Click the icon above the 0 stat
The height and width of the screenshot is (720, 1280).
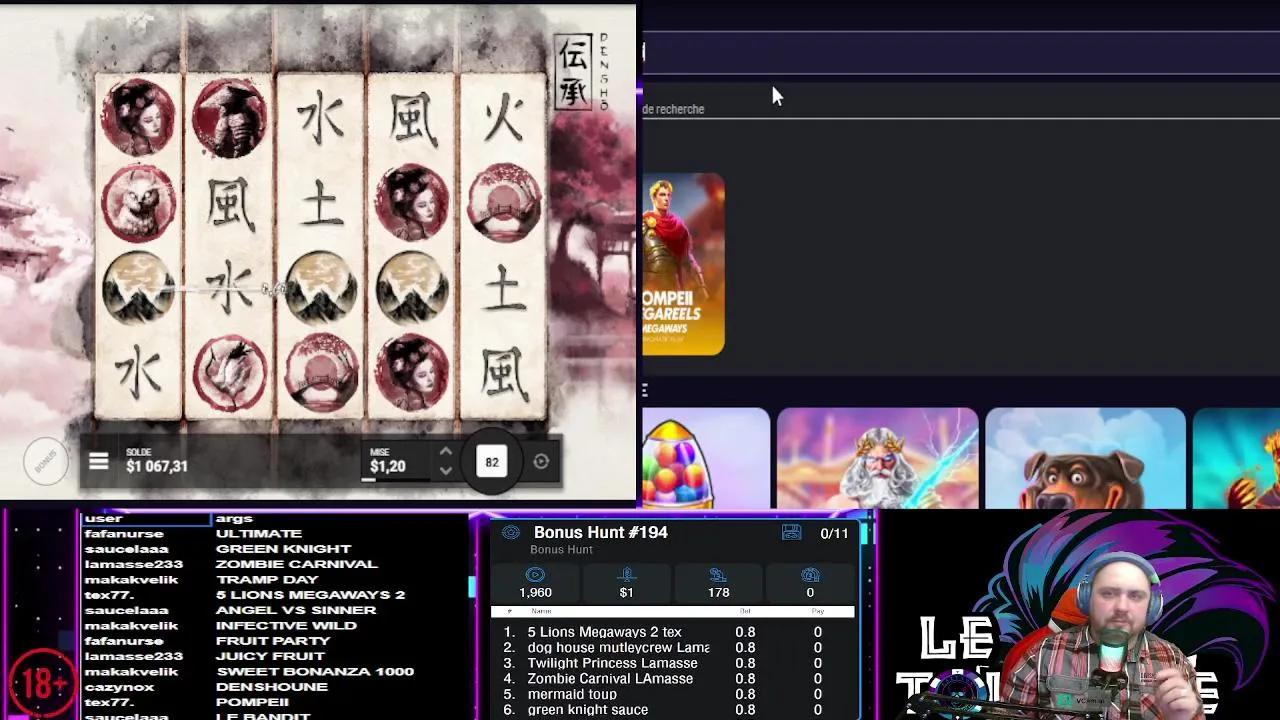pos(810,575)
